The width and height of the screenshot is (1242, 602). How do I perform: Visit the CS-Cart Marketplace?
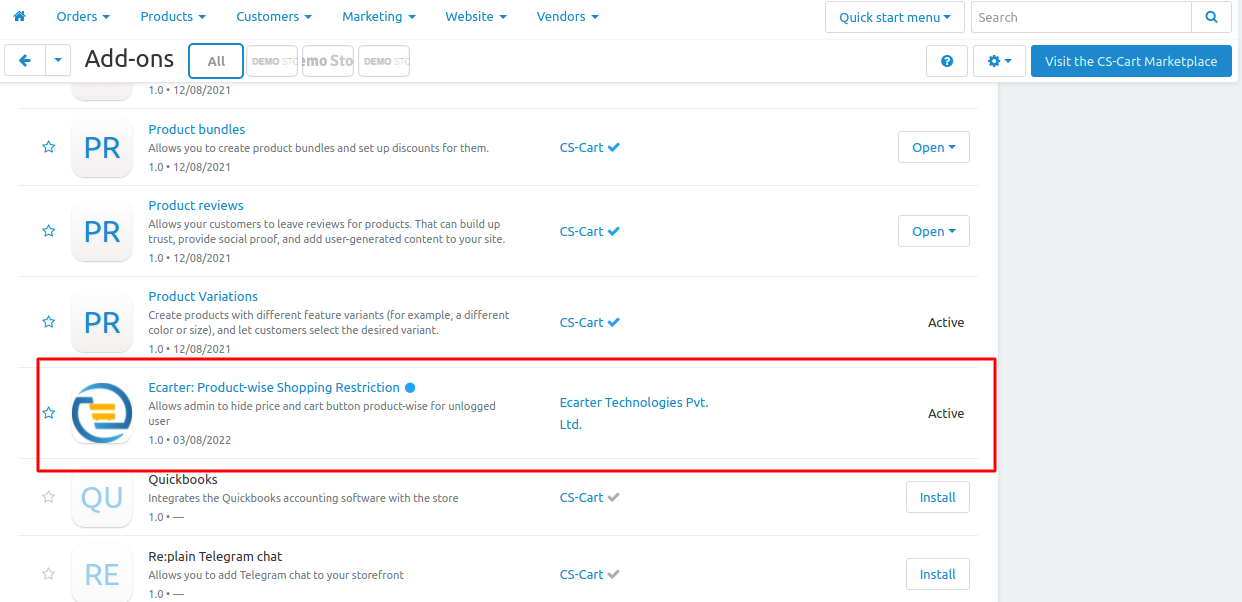point(1131,61)
